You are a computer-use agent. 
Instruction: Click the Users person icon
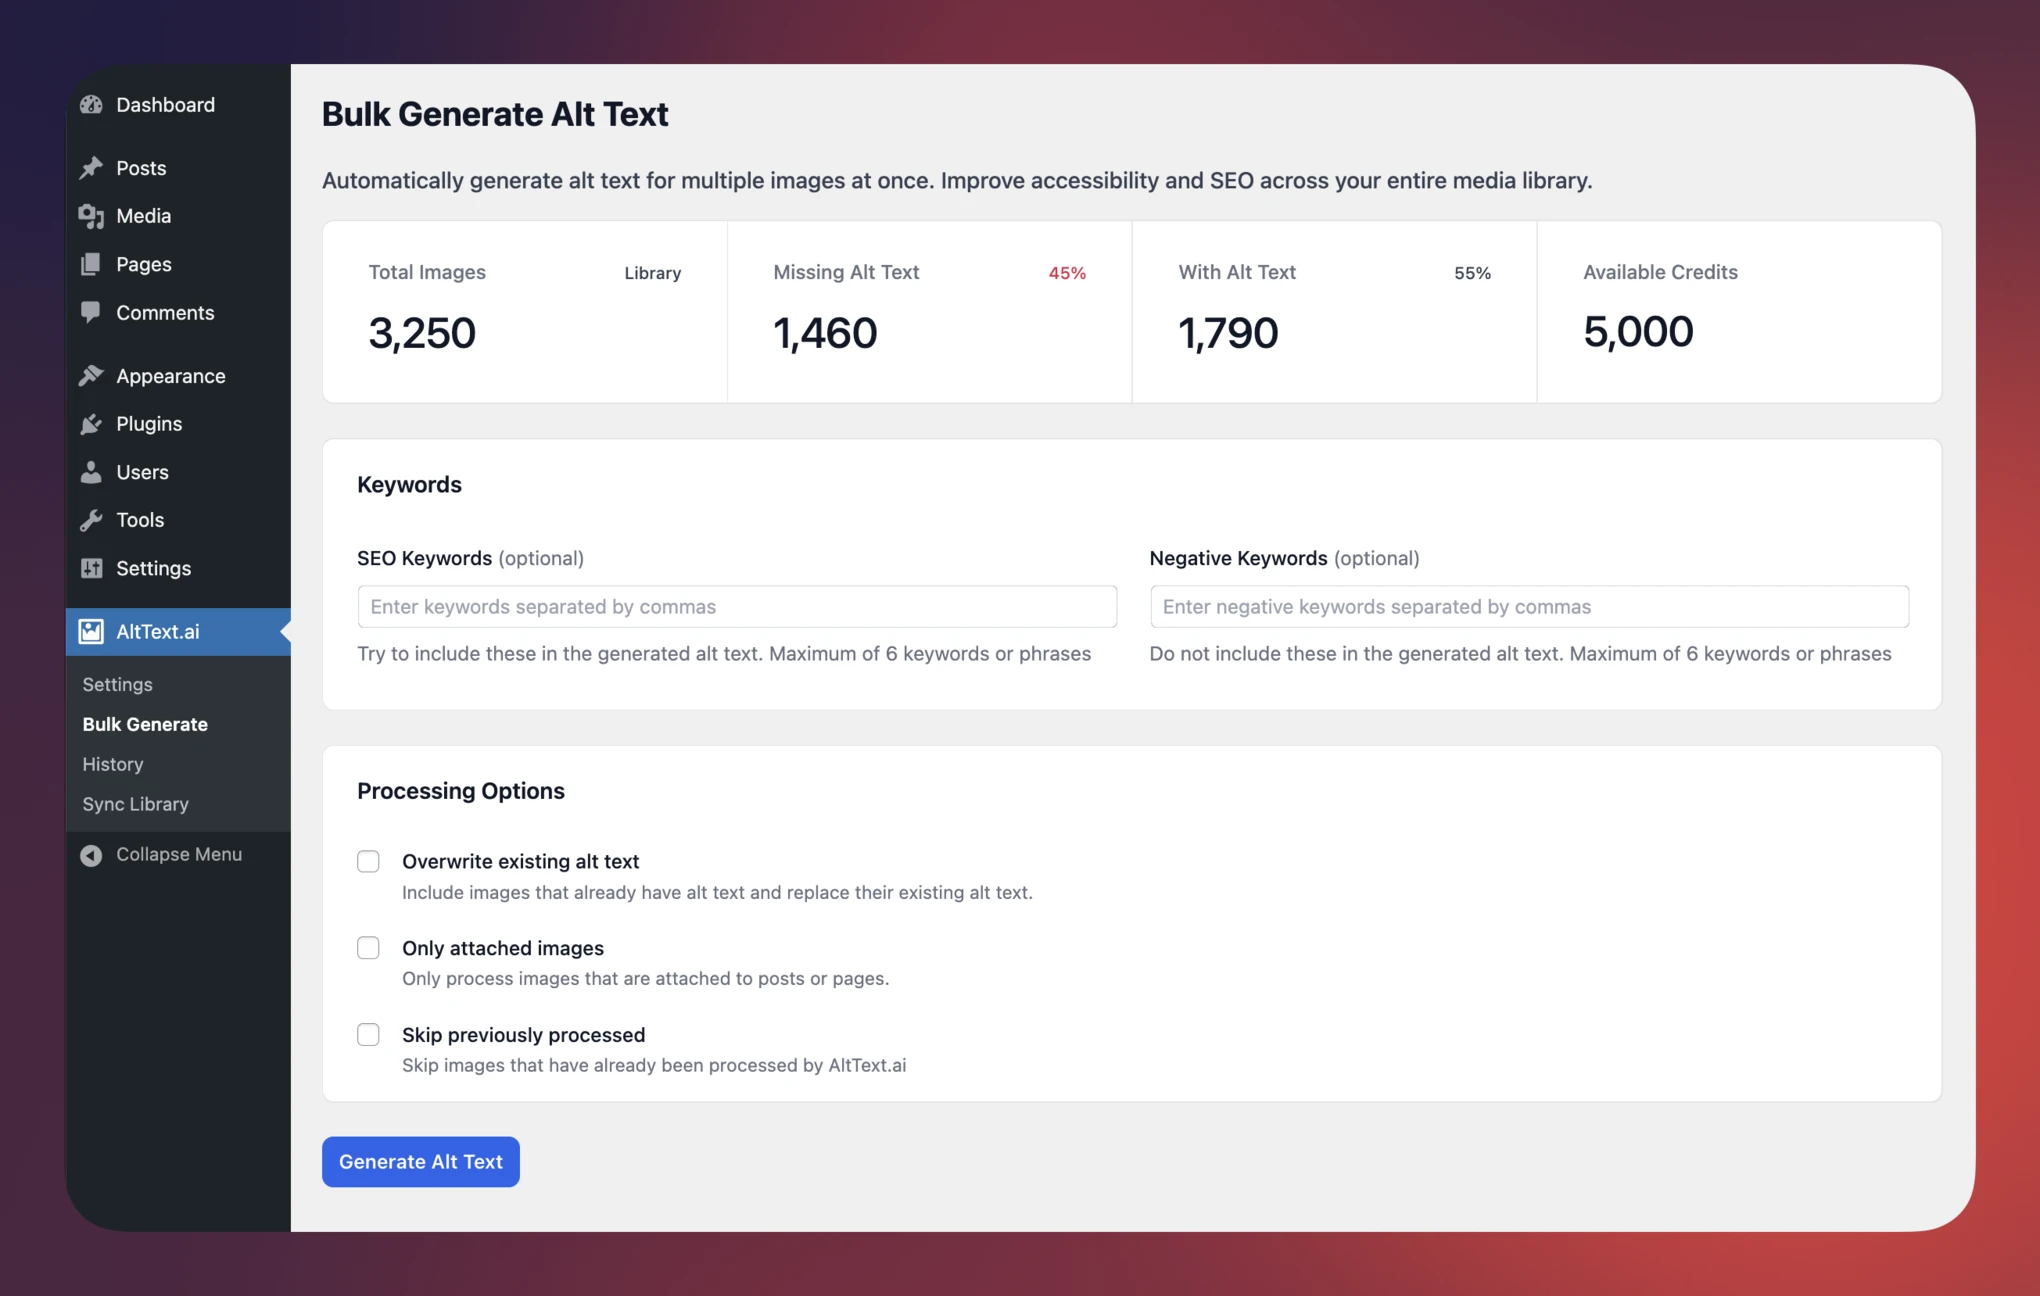(x=92, y=472)
